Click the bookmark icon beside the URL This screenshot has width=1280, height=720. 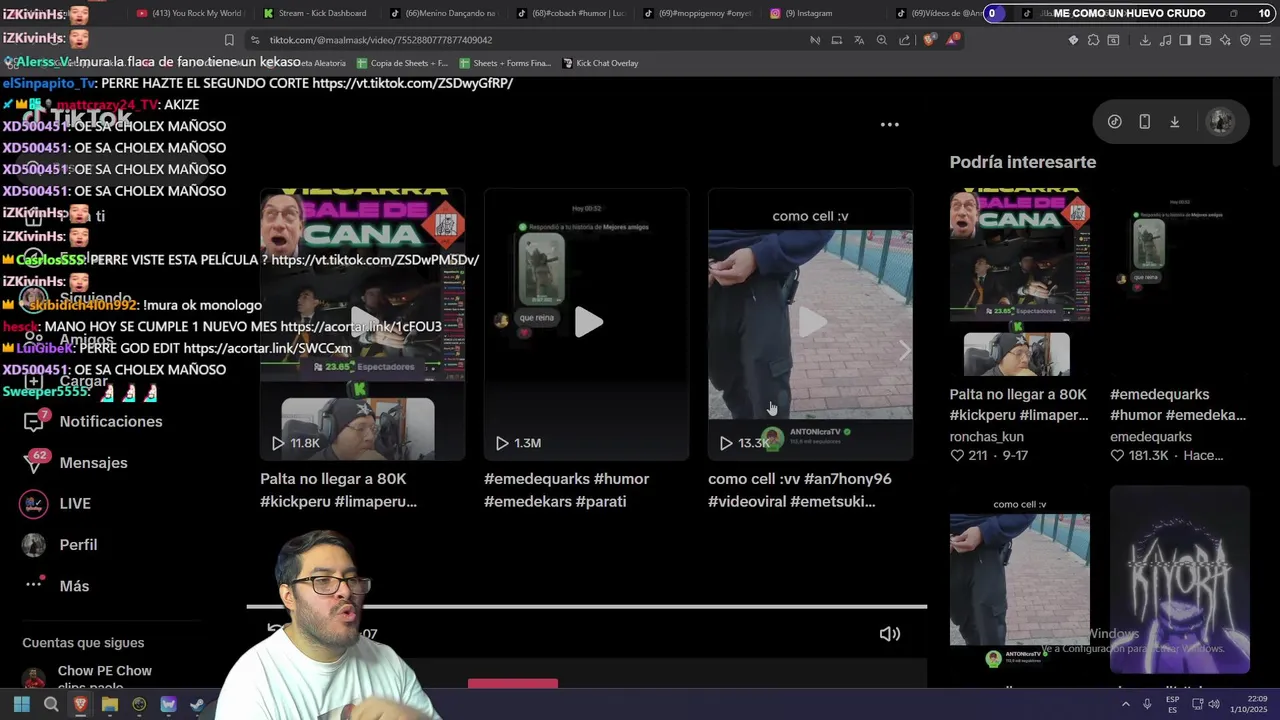[229, 40]
